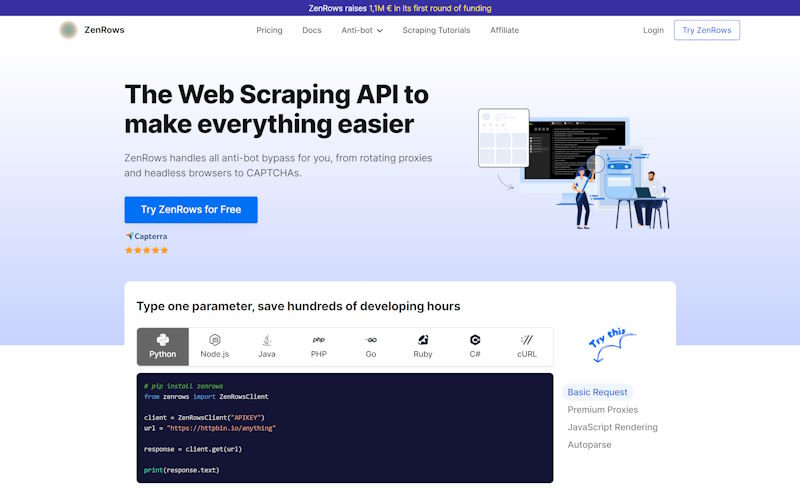
Task: Click the Python snake icon
Action: pos(163,340)
